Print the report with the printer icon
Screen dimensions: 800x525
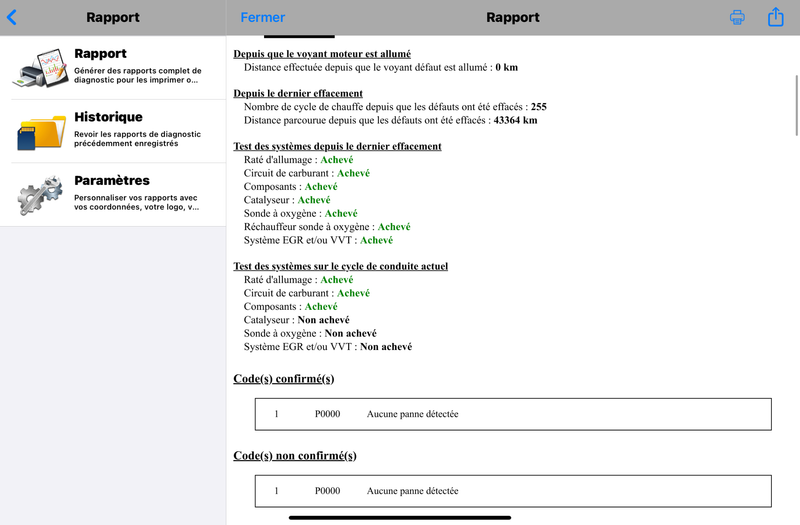(737, 17)
